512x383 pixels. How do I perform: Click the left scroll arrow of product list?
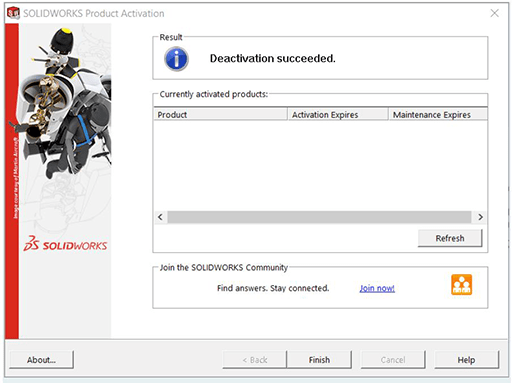160,217
